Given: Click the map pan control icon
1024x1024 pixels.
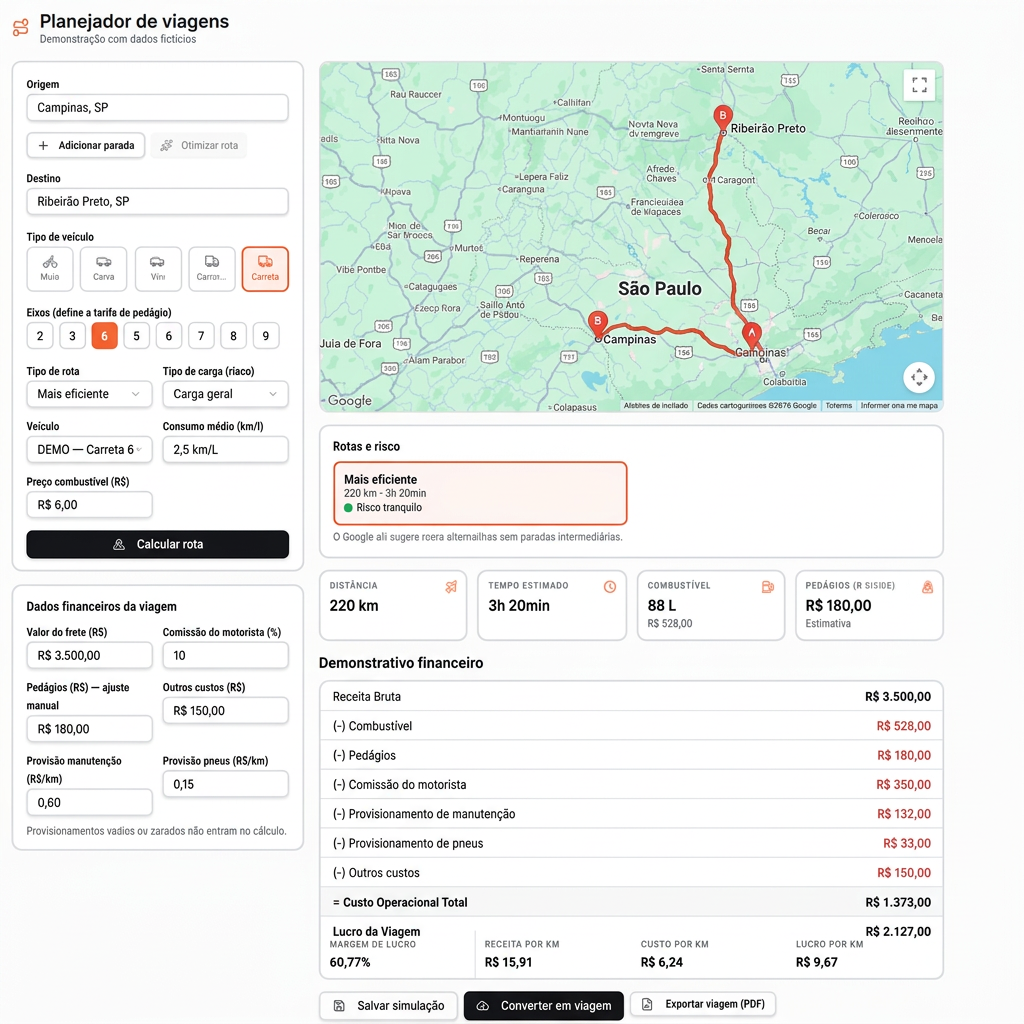Looking at the screenshot, I should (919, 377).
